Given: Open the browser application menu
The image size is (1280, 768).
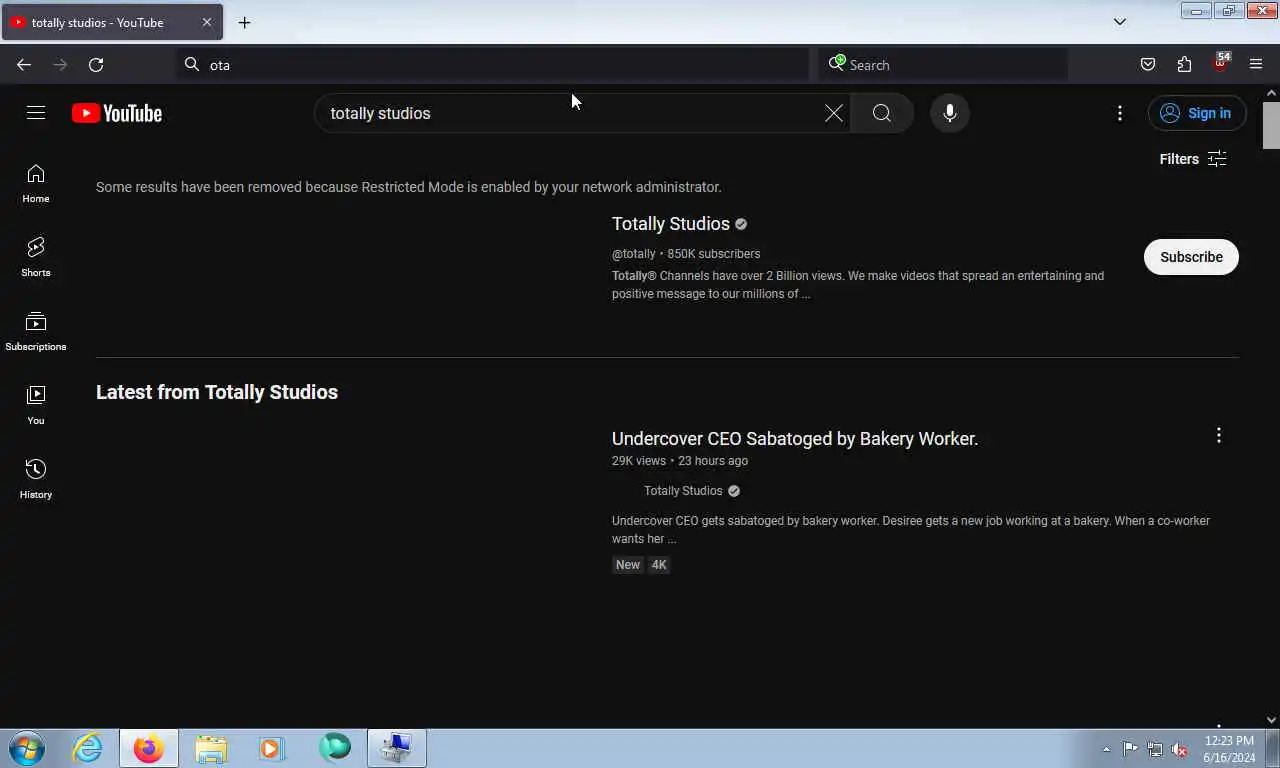Looking at the screenshot, I should (x=1256, y=65).
